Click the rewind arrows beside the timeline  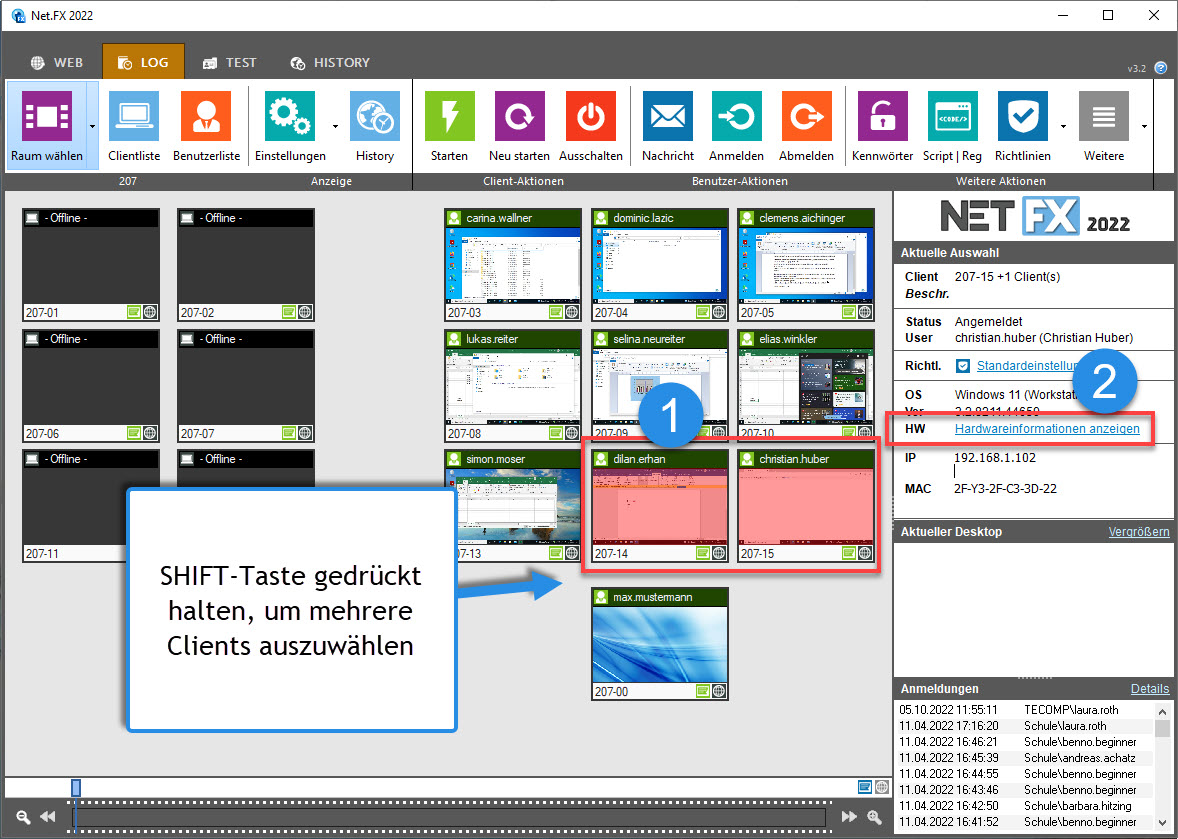coord(48,816)
